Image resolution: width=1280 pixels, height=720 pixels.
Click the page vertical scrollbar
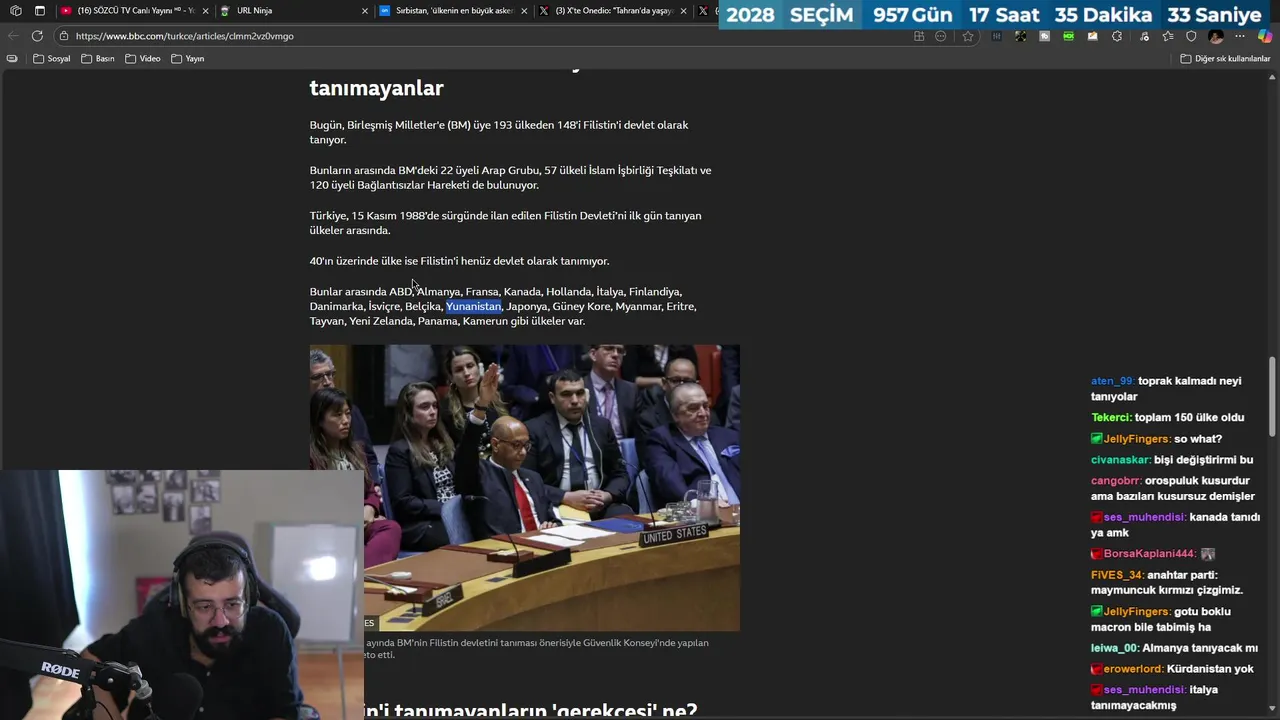[x=1272, y=395]
